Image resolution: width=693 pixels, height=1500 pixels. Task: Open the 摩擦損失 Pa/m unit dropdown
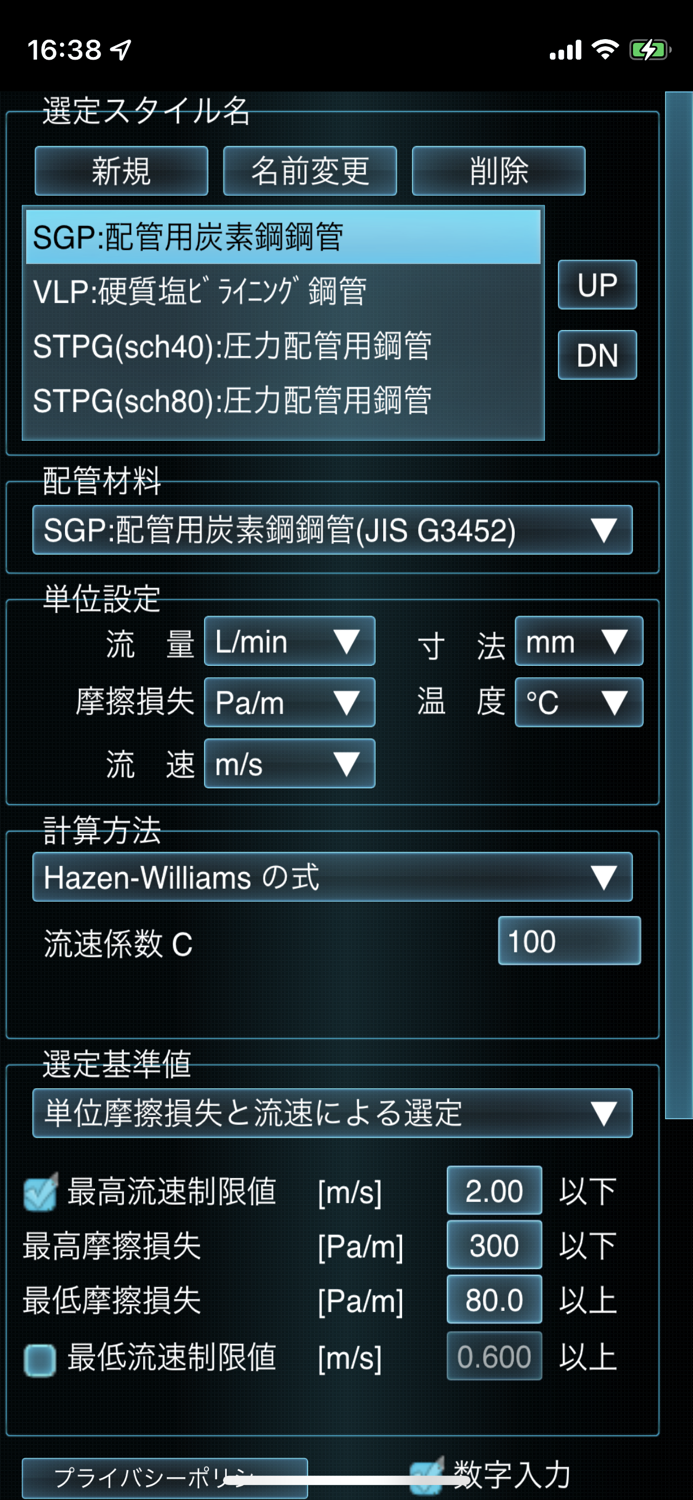290,702
